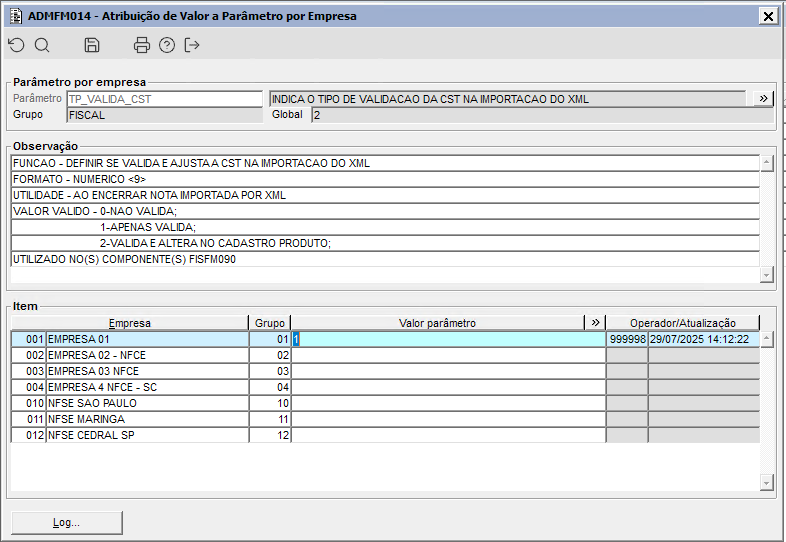Open the search magnifier tool

[x=42, y=45]
